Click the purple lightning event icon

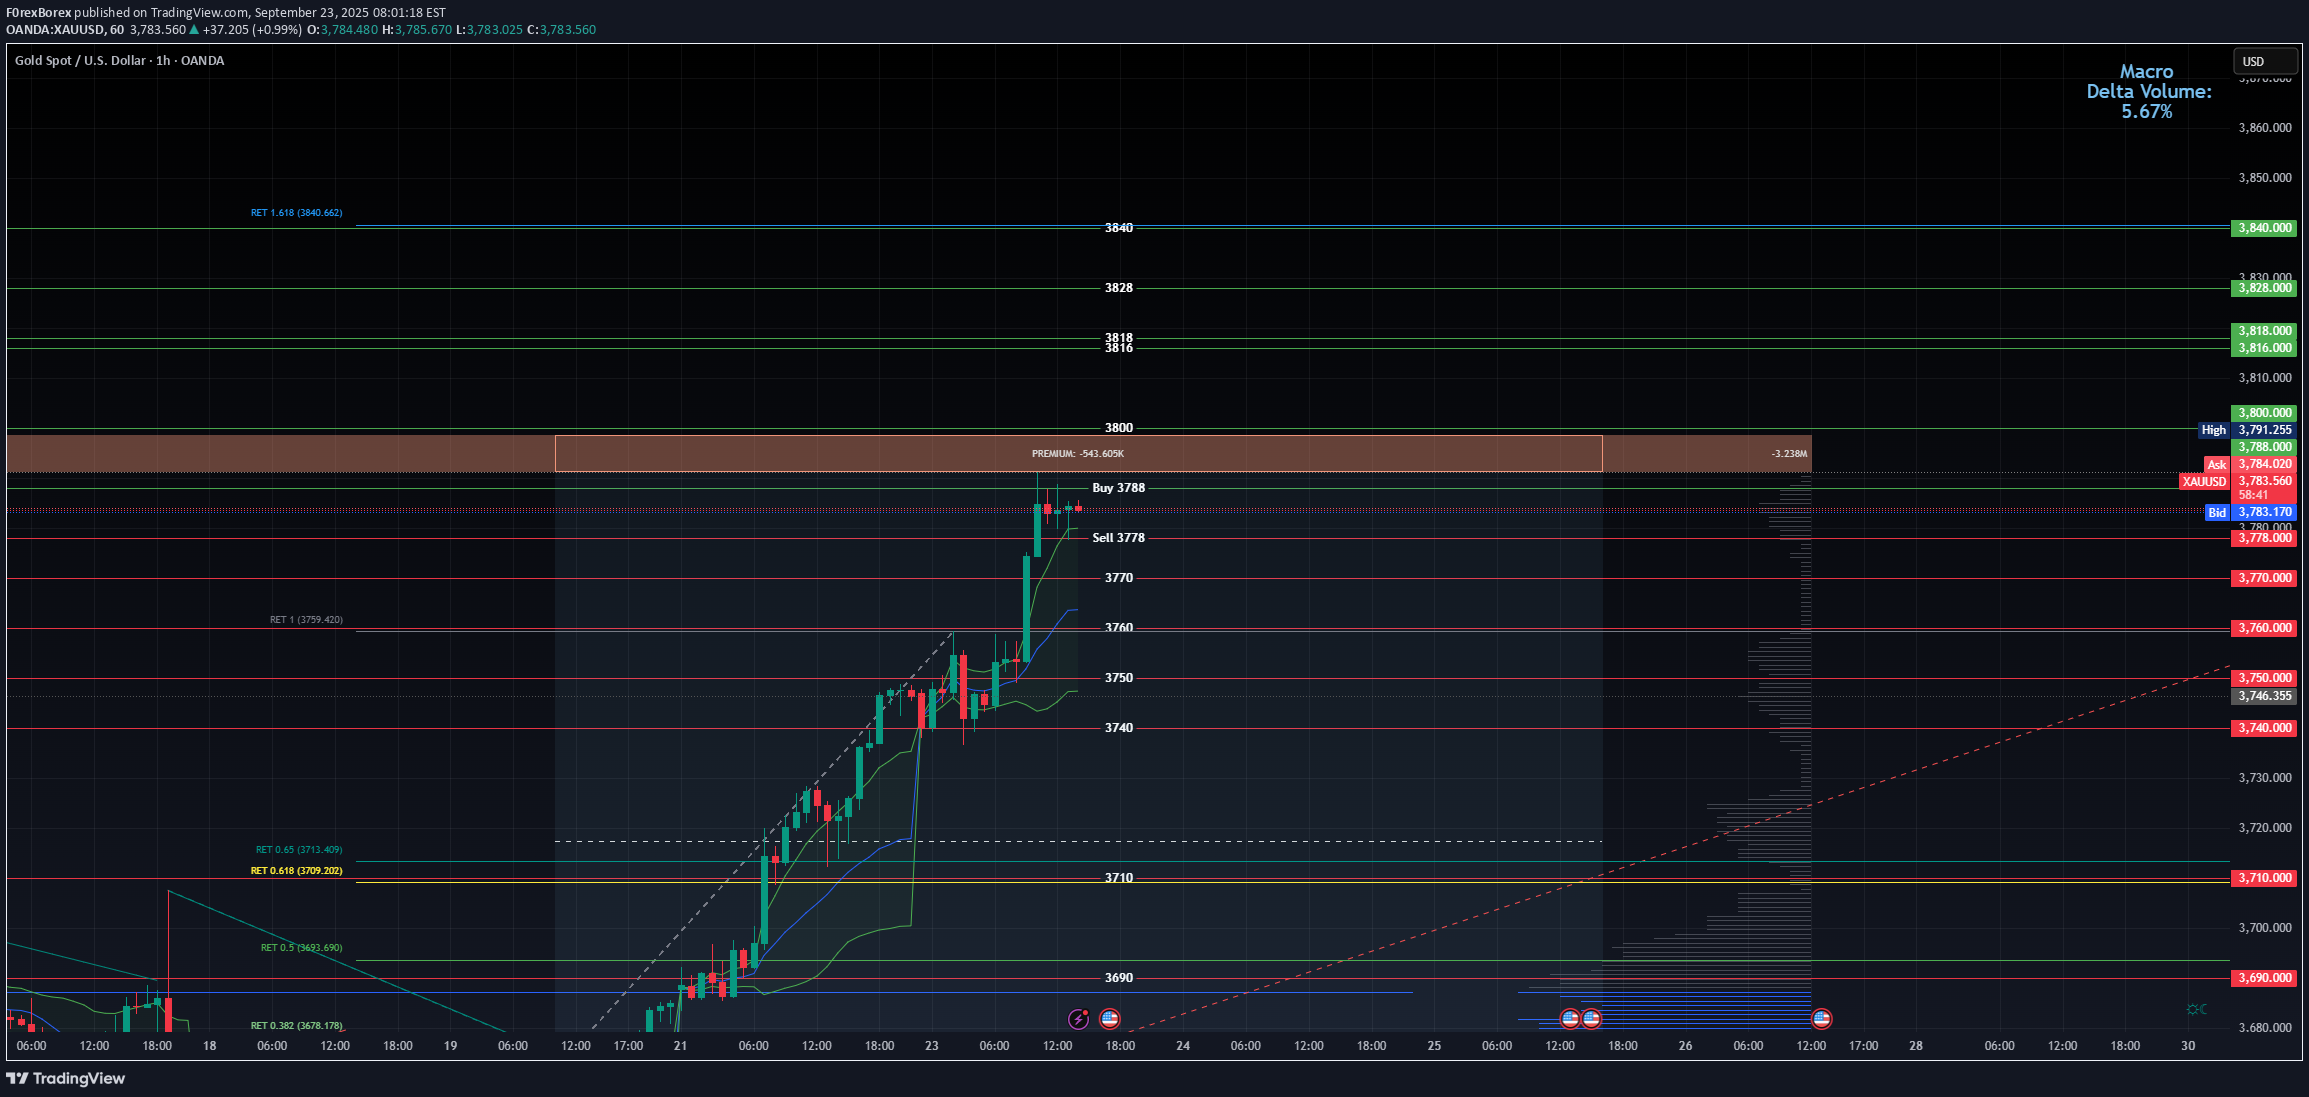click(x=1078, y=1019)
